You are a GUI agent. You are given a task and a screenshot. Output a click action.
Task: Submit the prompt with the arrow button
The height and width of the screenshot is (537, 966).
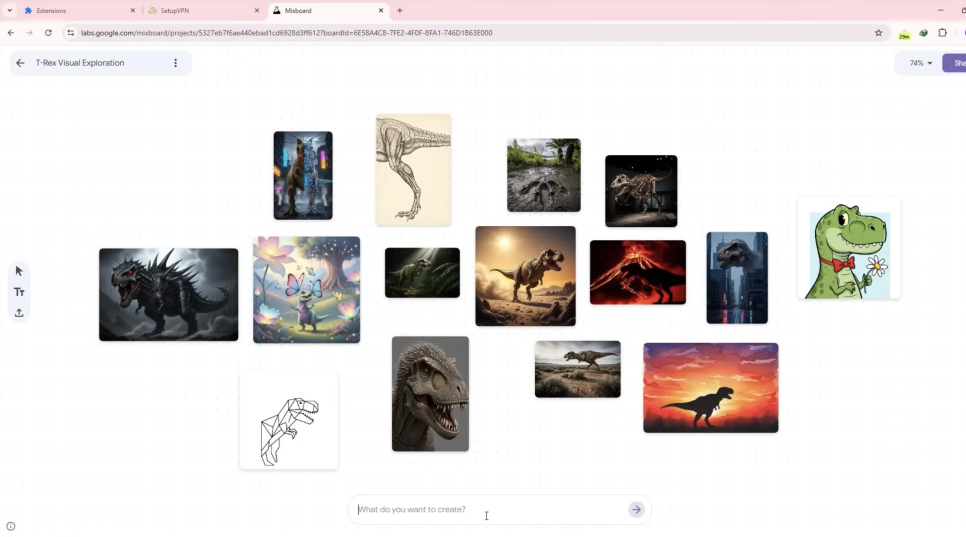click(636, 509)
